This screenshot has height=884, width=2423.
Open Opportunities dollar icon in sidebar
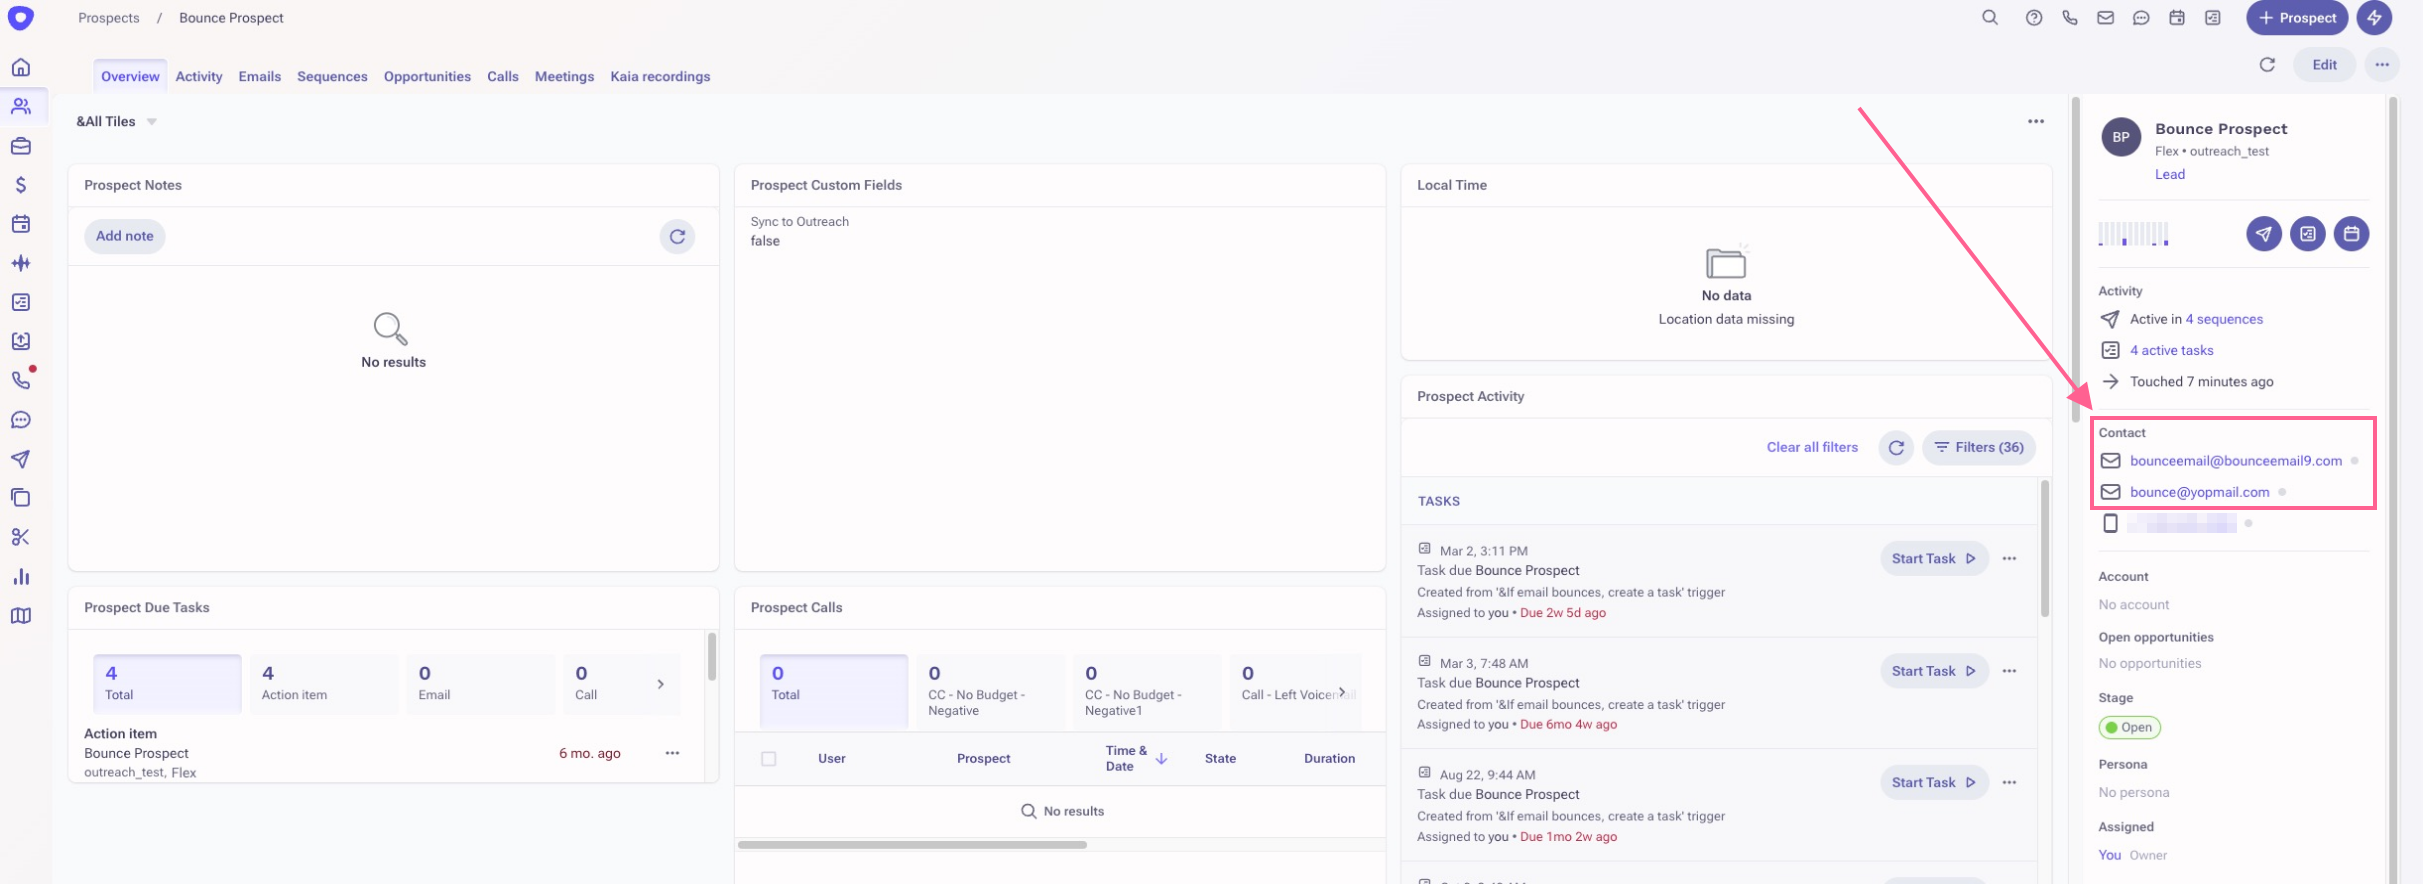click(20, 185)
